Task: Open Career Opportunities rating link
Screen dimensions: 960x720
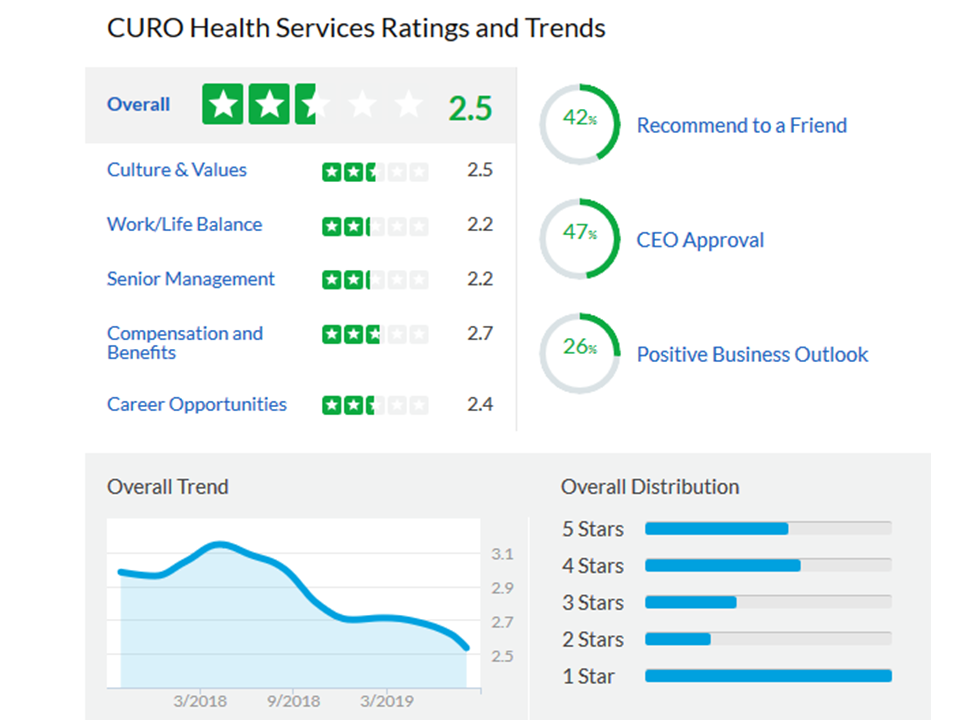Action: click(x=197, y=405)
